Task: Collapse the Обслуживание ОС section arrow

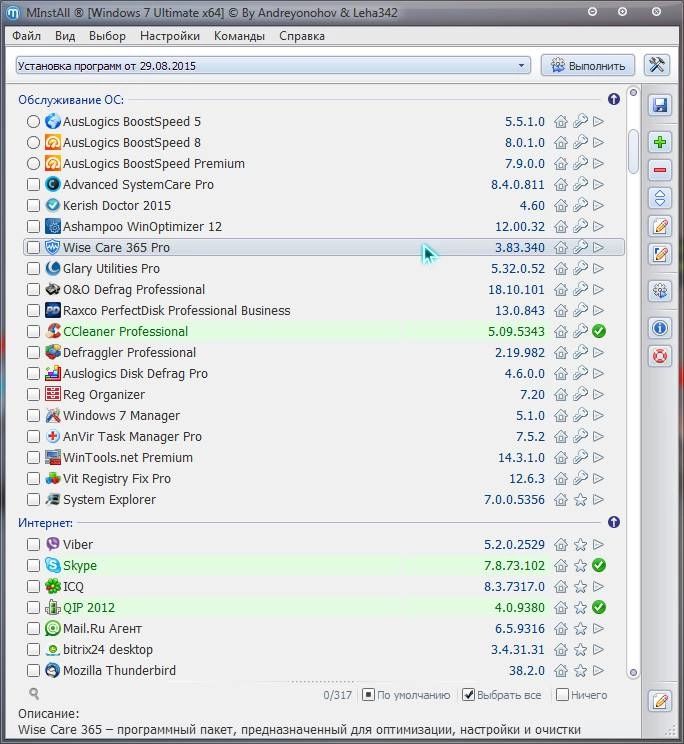Action: tap(614, 99)
